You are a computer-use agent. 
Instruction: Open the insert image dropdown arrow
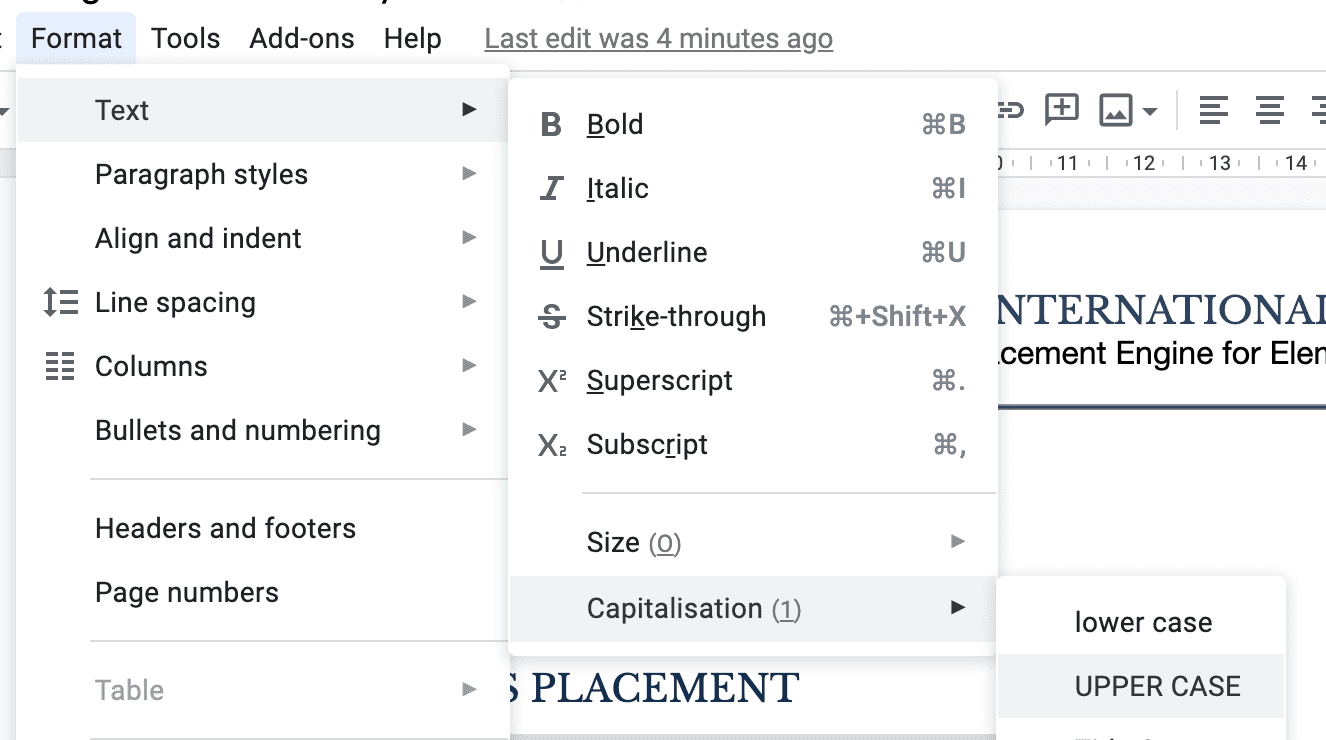pos(1150,111)
